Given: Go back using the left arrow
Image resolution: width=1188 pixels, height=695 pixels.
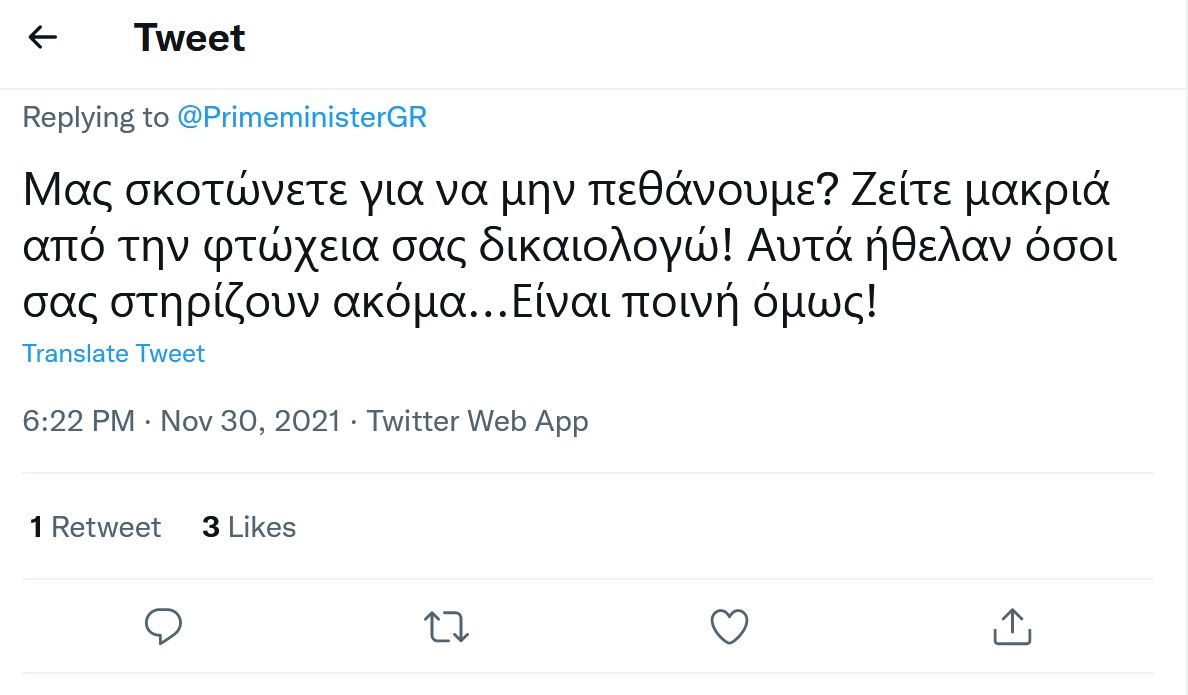Looking at the screenshot, I should pyautogui.click(x=43, y=38).
